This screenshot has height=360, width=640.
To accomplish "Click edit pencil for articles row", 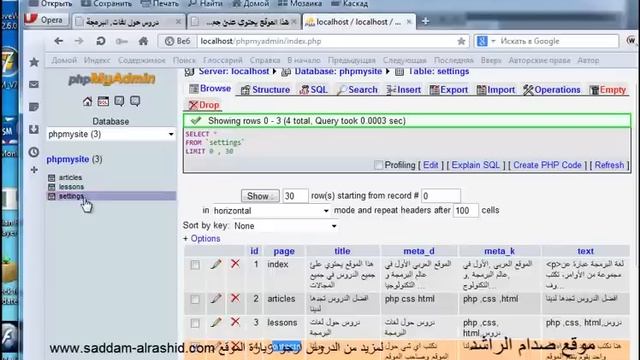I will (216, 298).
